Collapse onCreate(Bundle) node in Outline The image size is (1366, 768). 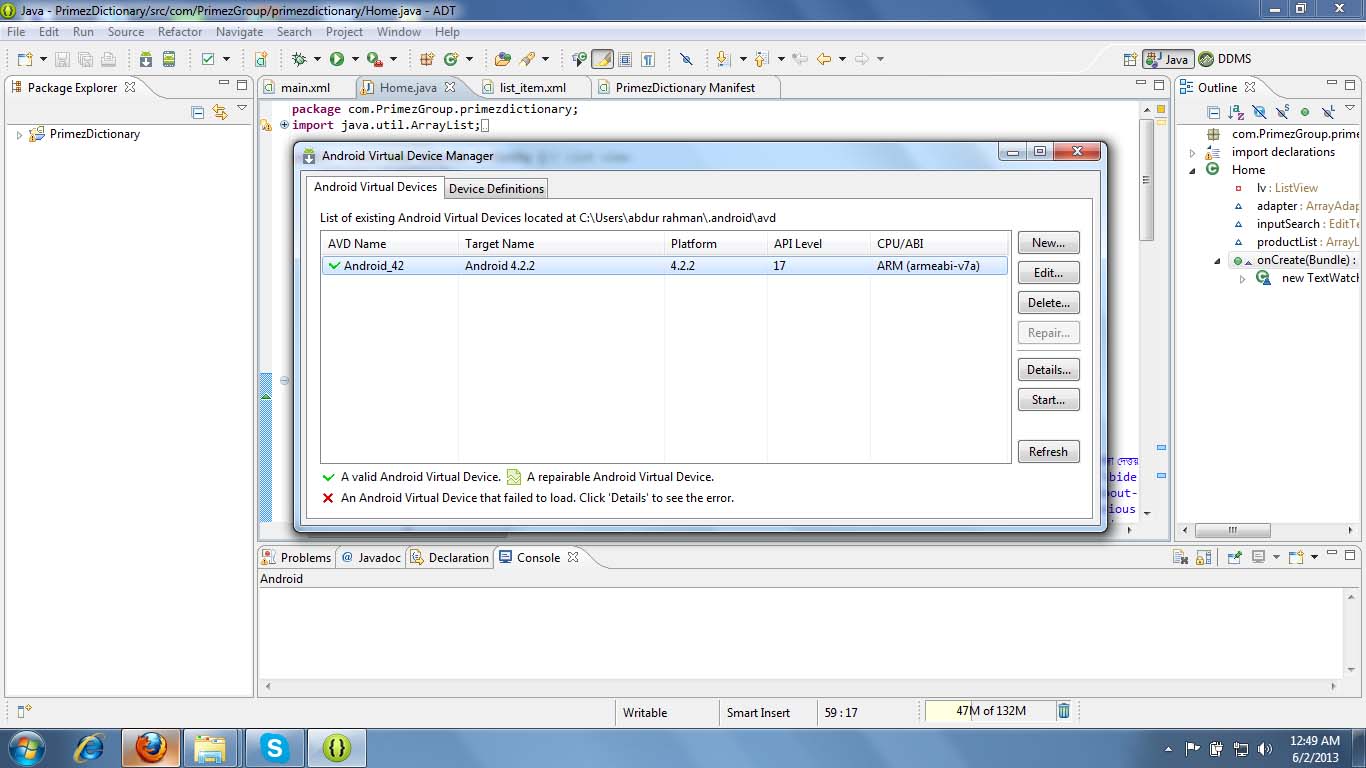click(x=1218, y=260)
